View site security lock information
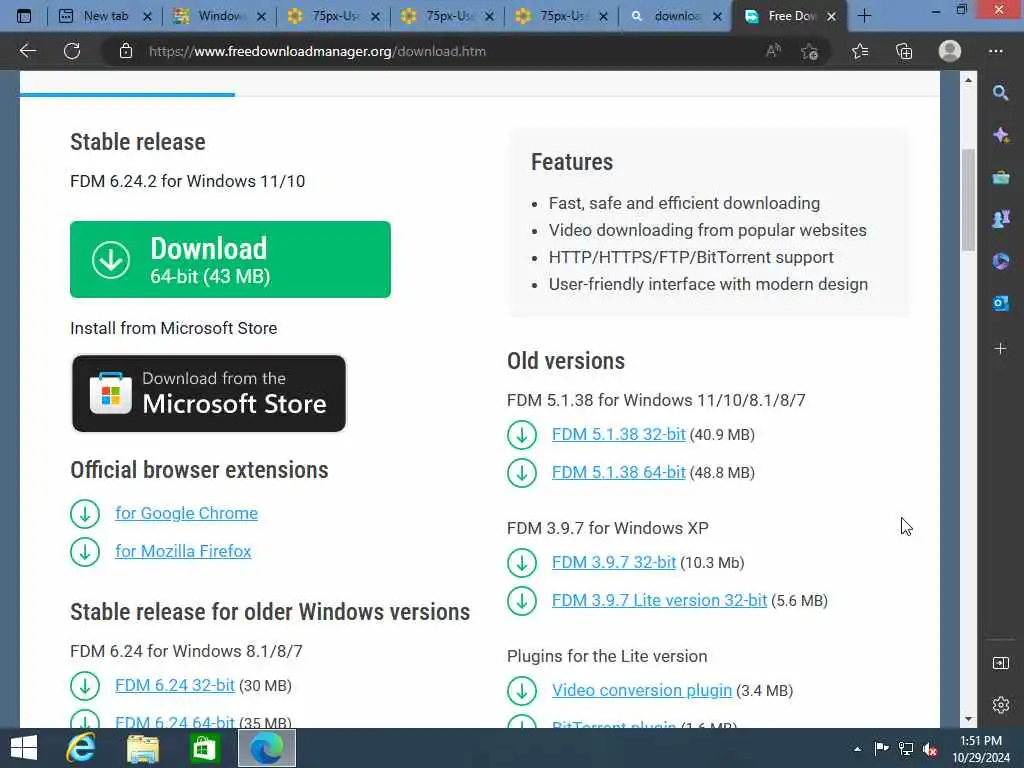This screenshot has height=768, width=1024. point(126,51)
